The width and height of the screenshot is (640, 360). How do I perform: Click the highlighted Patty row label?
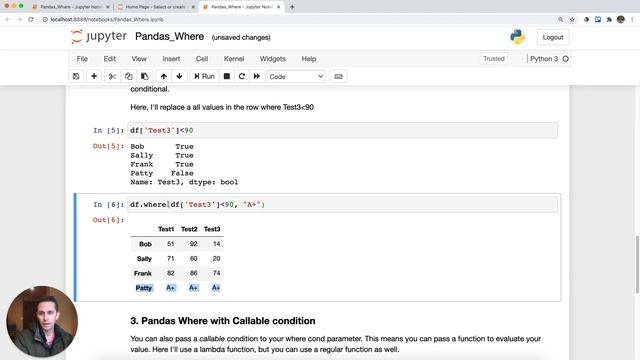(144, 288)
